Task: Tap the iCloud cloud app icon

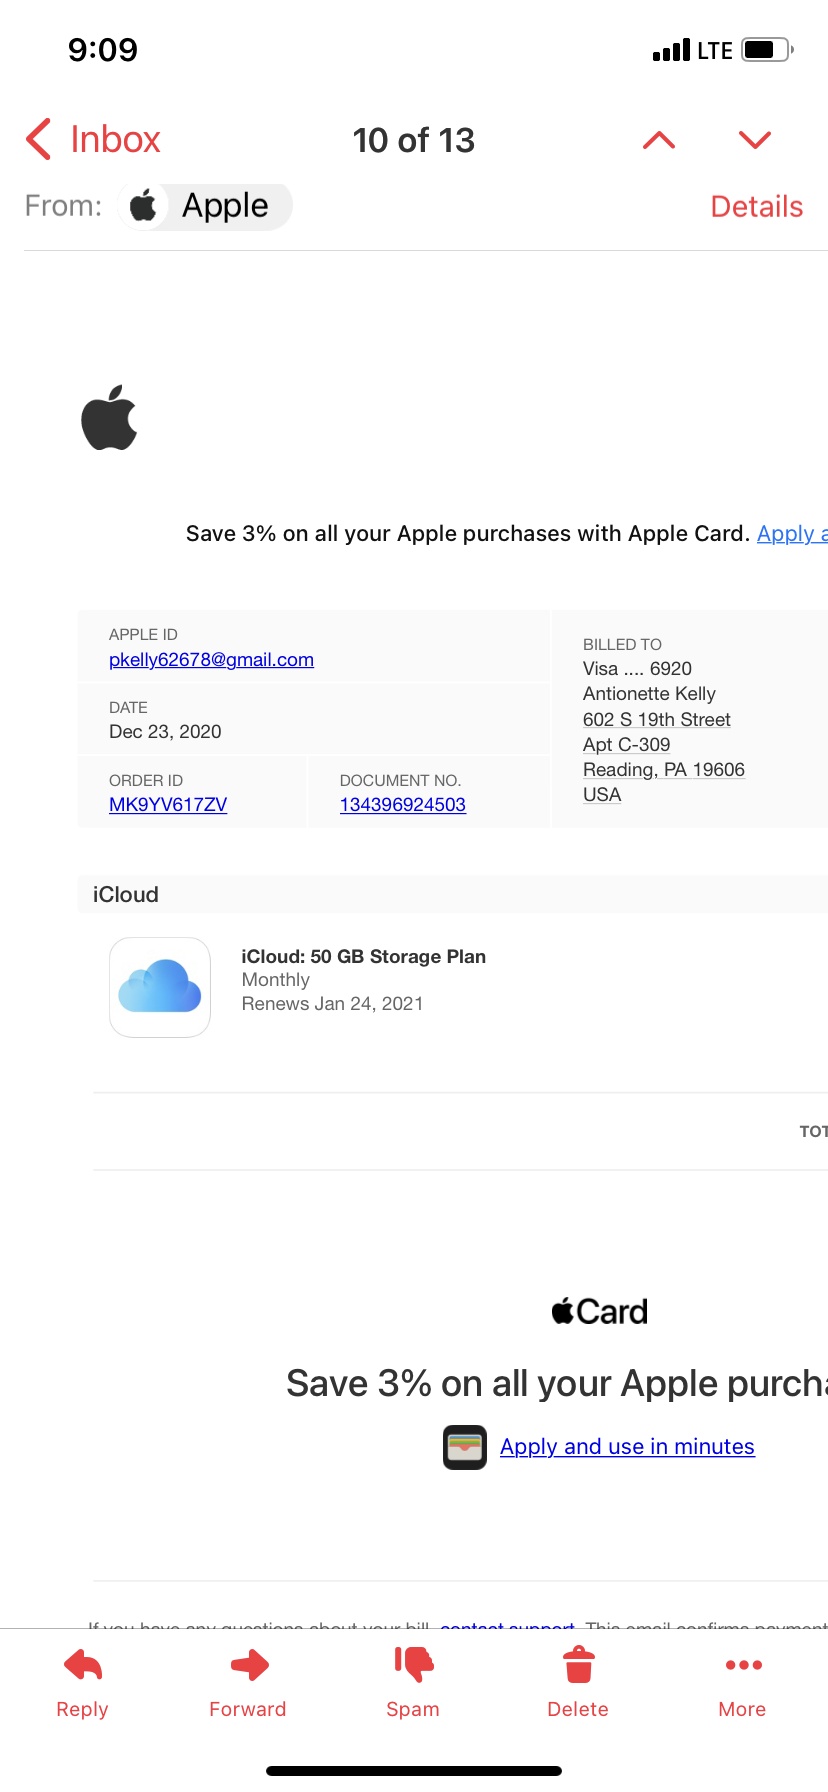Action: [x=160, y=987]
